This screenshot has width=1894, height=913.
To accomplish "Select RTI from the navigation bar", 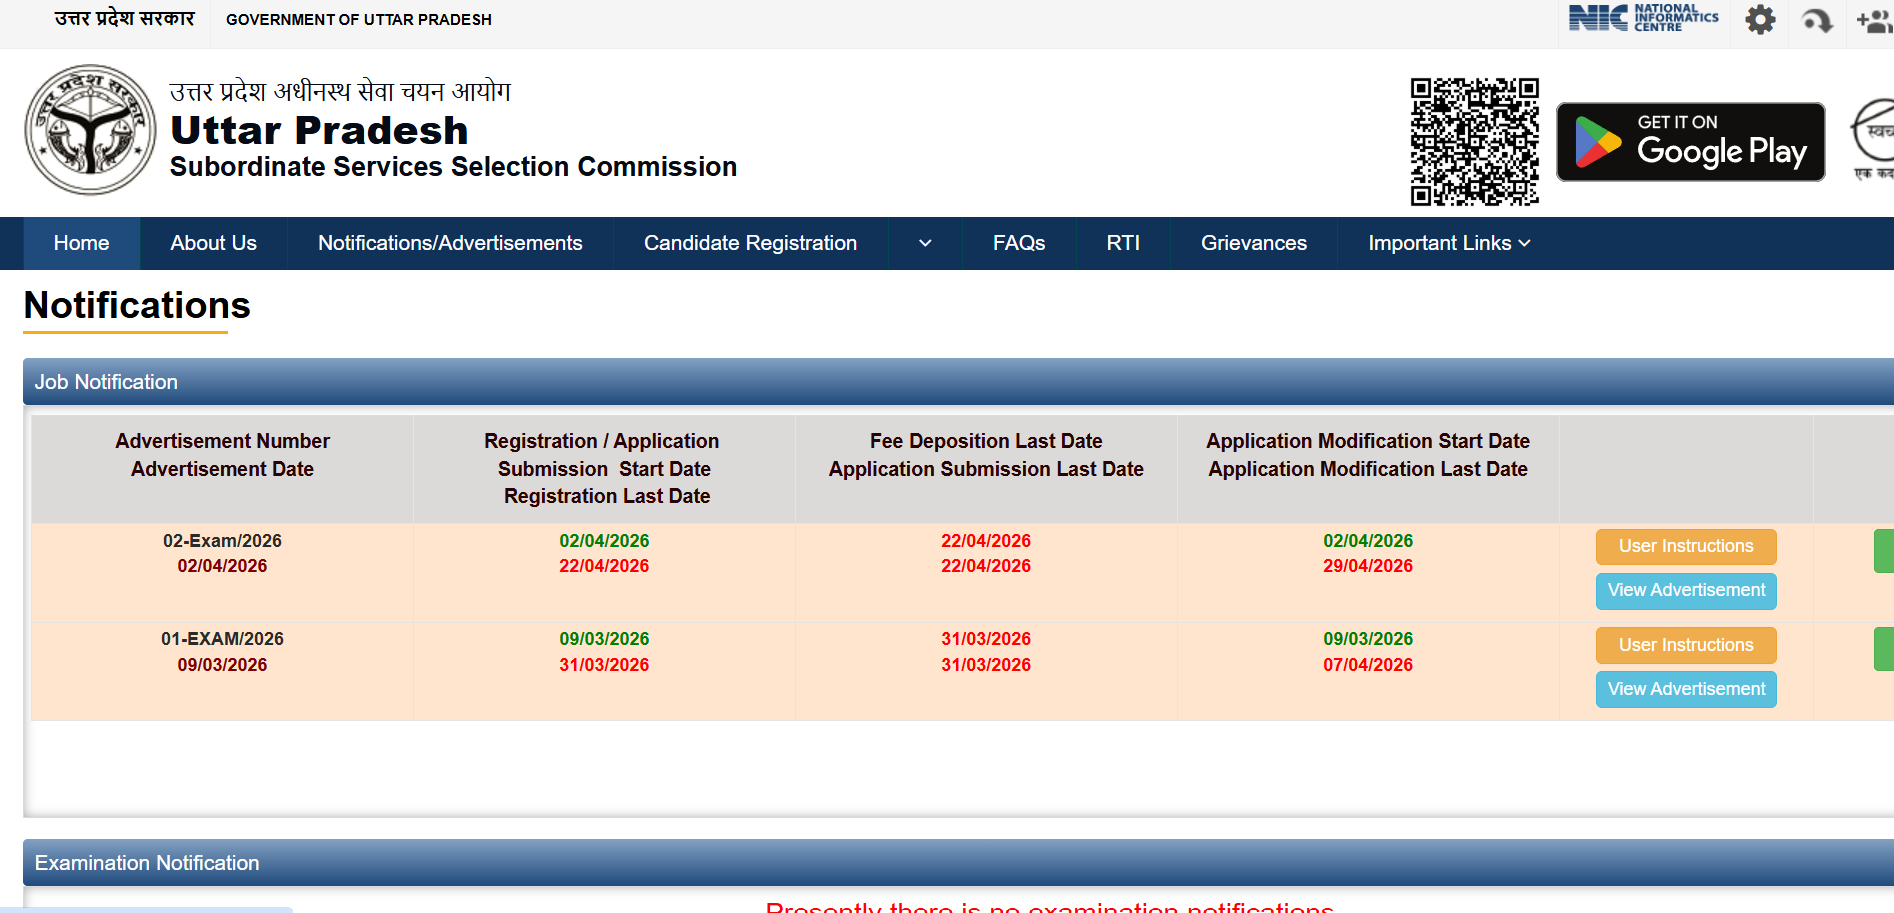I will point(1122,243).
